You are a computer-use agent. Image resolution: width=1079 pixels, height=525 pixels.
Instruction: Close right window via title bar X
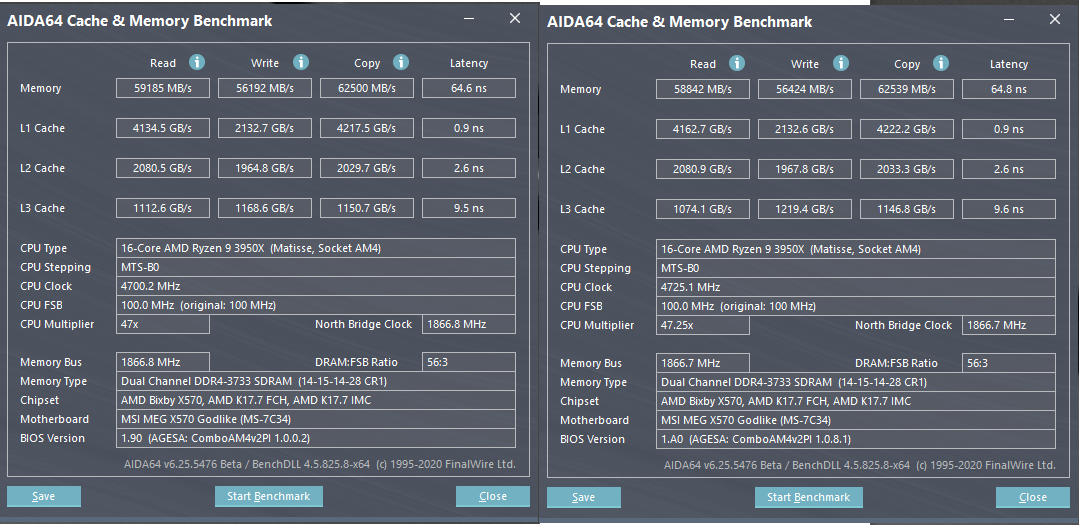[1055, 19]
